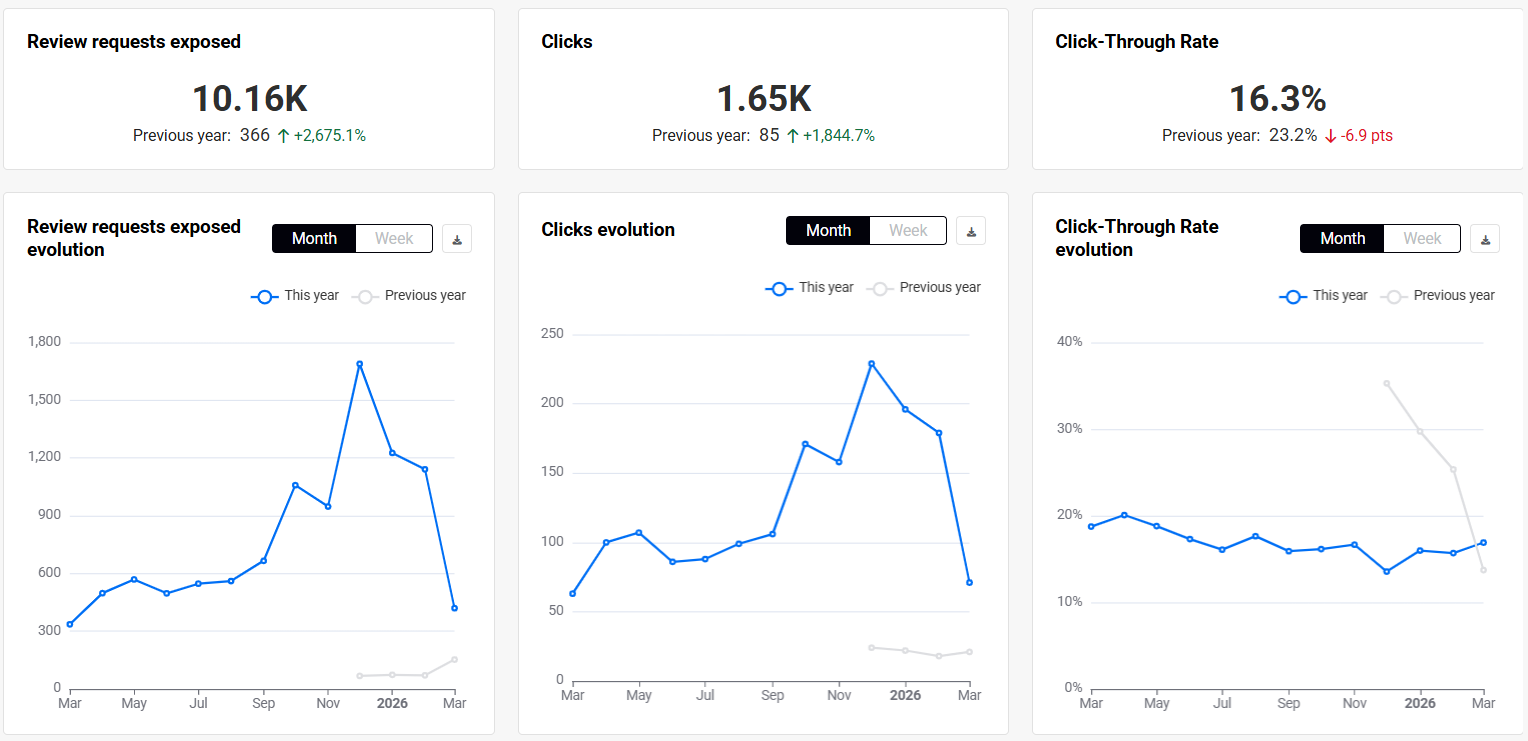The height and width of the screenshot is (741, 1528).
Task: Toggle This year legend in Click-Through Rate chart
Action: click(x=1324, y=296)
